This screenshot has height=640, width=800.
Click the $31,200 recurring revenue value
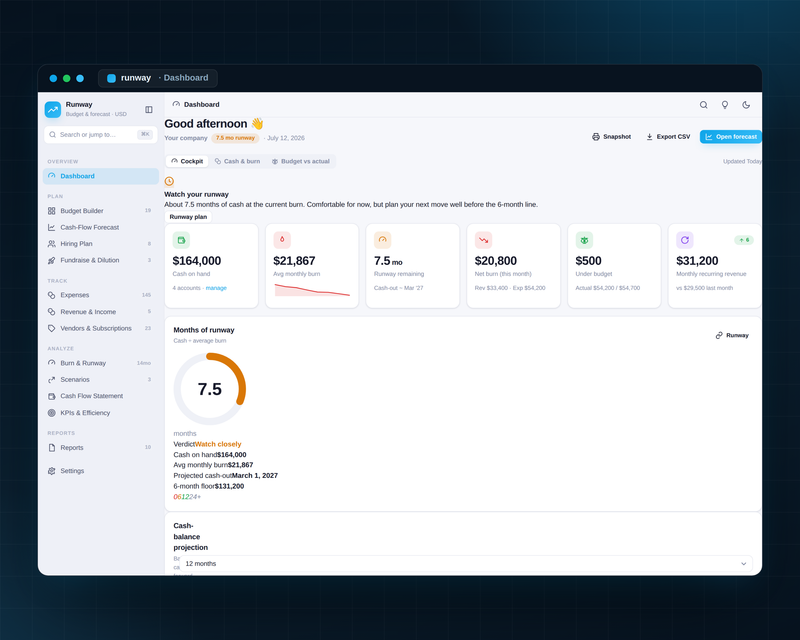tap(697, 261)
